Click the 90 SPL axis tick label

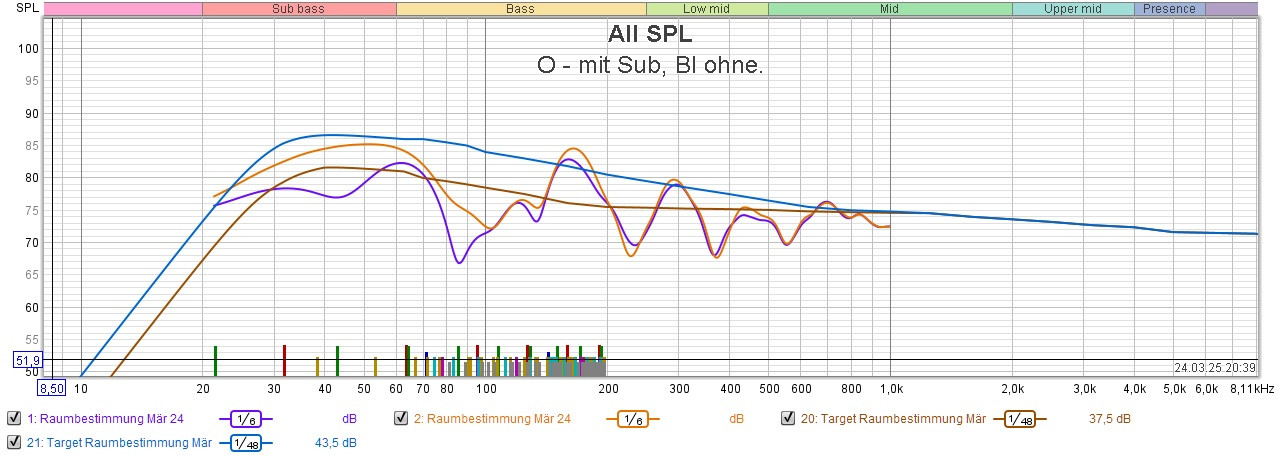click(x=30, y=113)
